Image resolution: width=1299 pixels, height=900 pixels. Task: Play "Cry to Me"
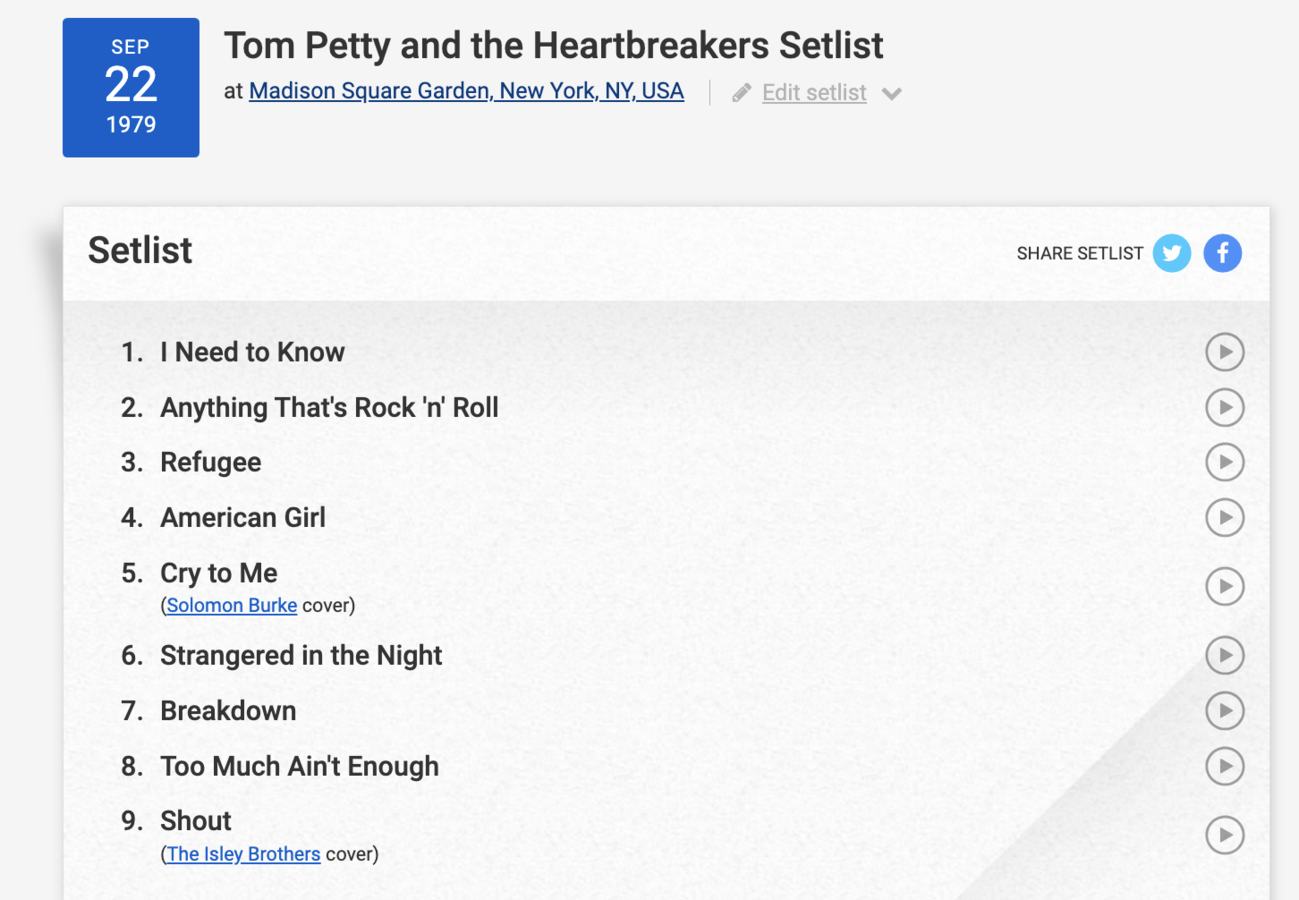pos(1224,586)
